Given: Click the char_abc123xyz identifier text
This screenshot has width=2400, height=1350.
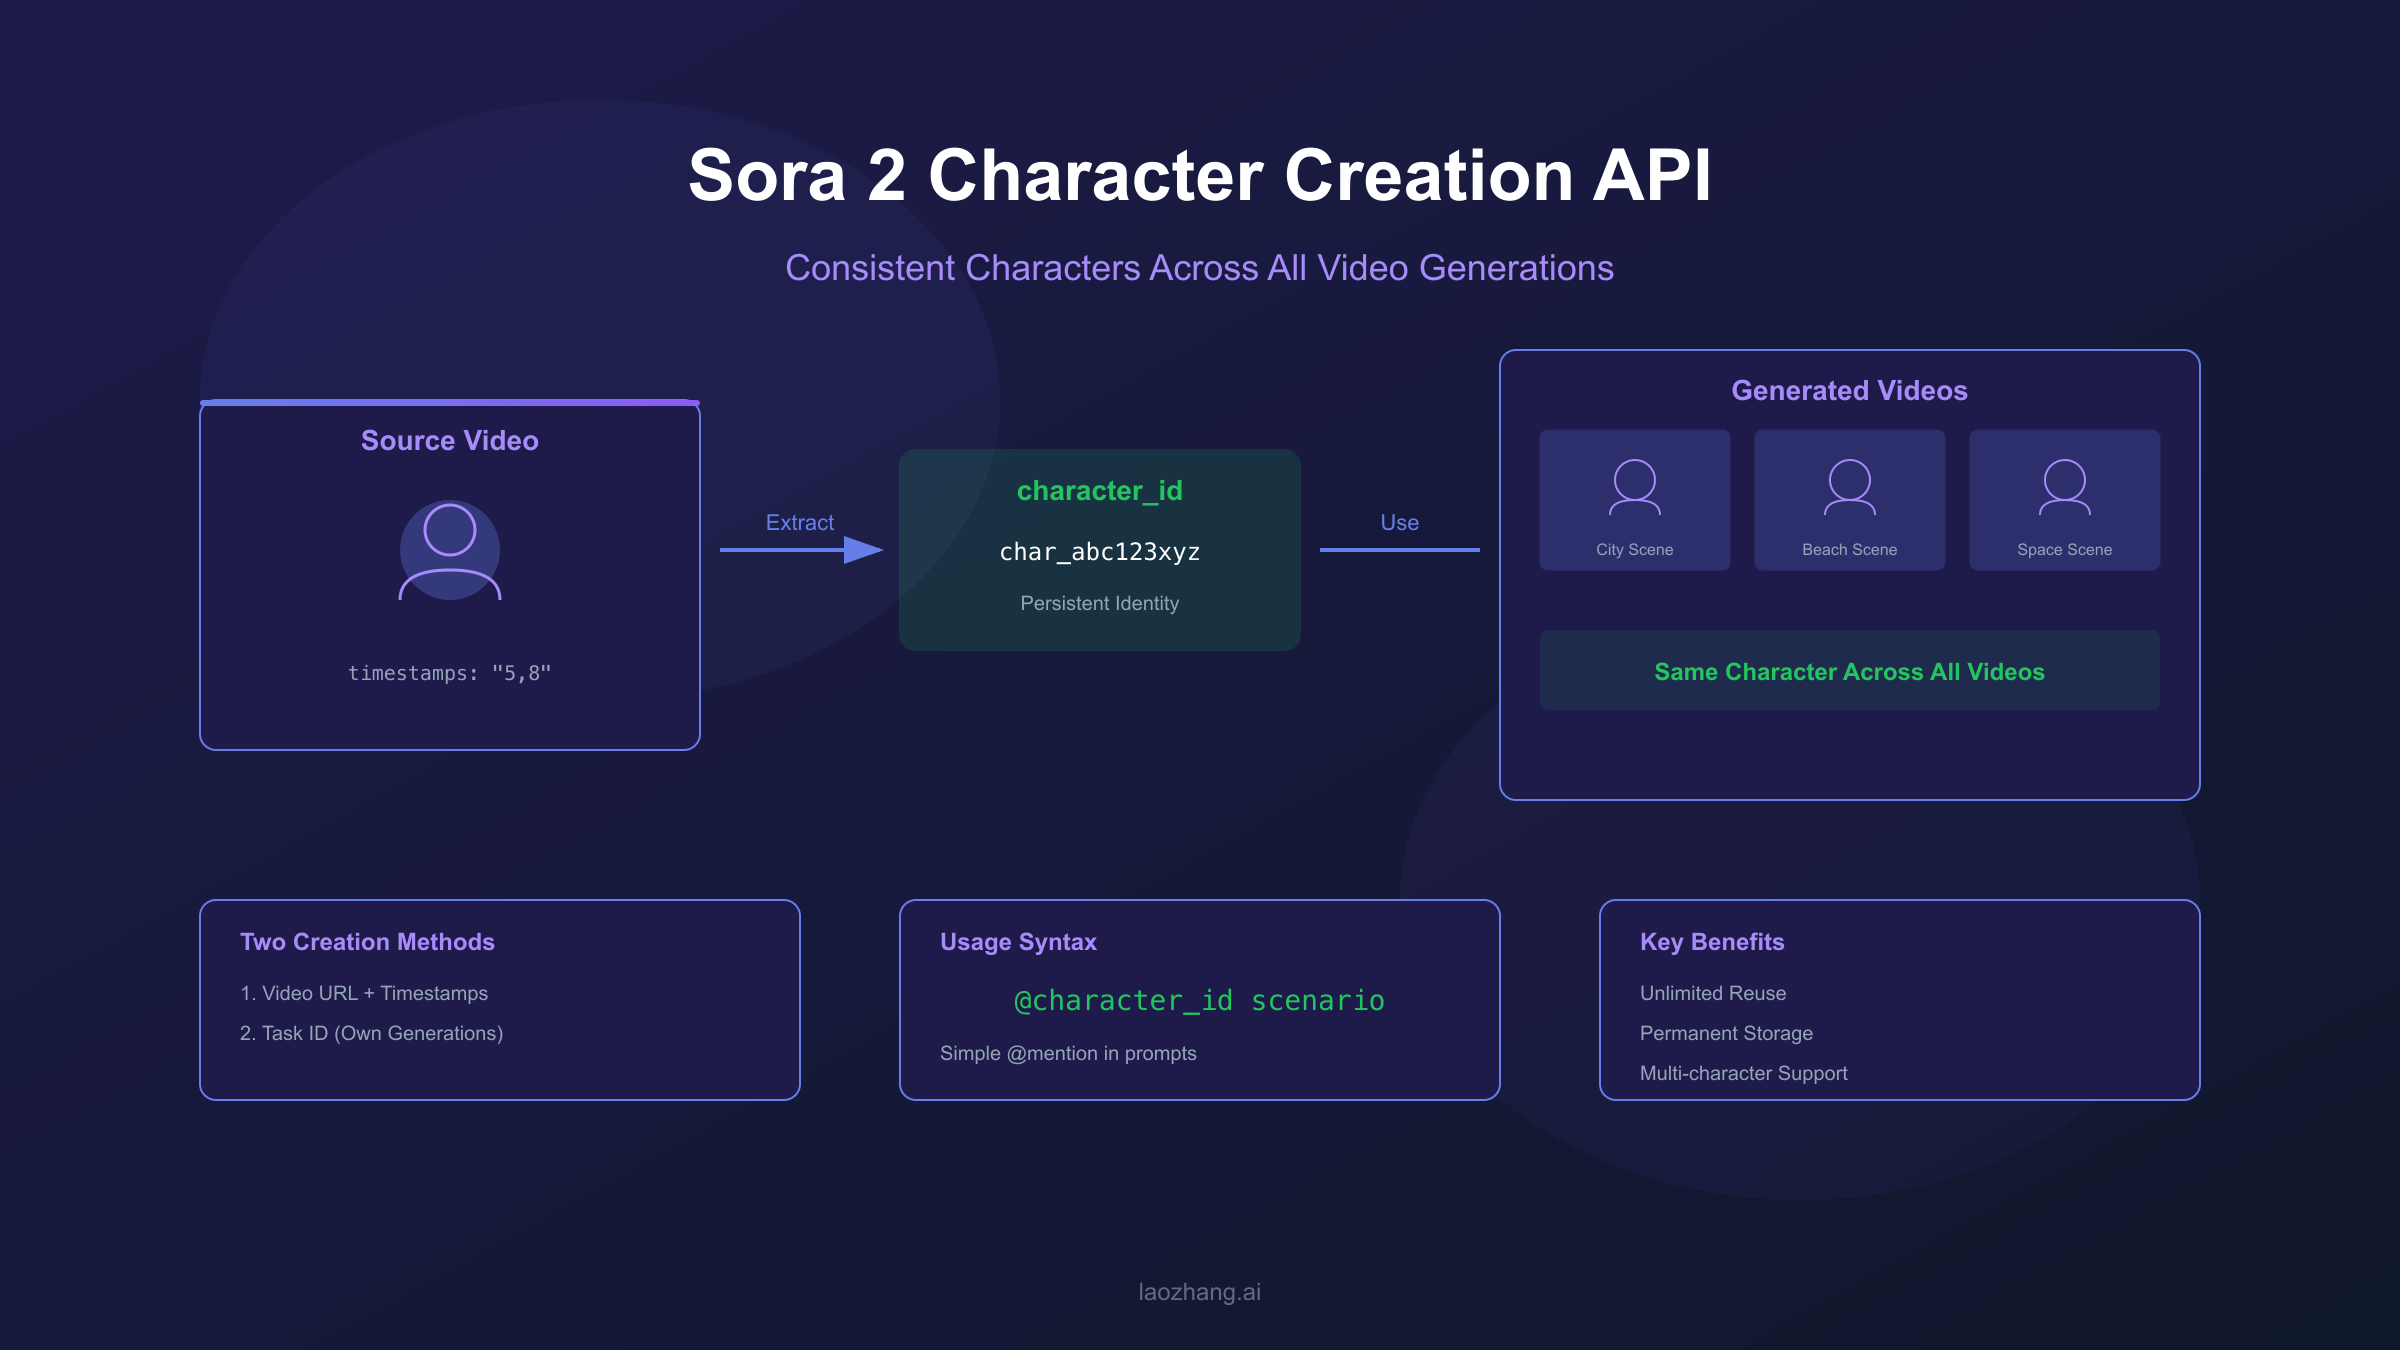Looking at the screenshot, I should (x=1100, y=551).
